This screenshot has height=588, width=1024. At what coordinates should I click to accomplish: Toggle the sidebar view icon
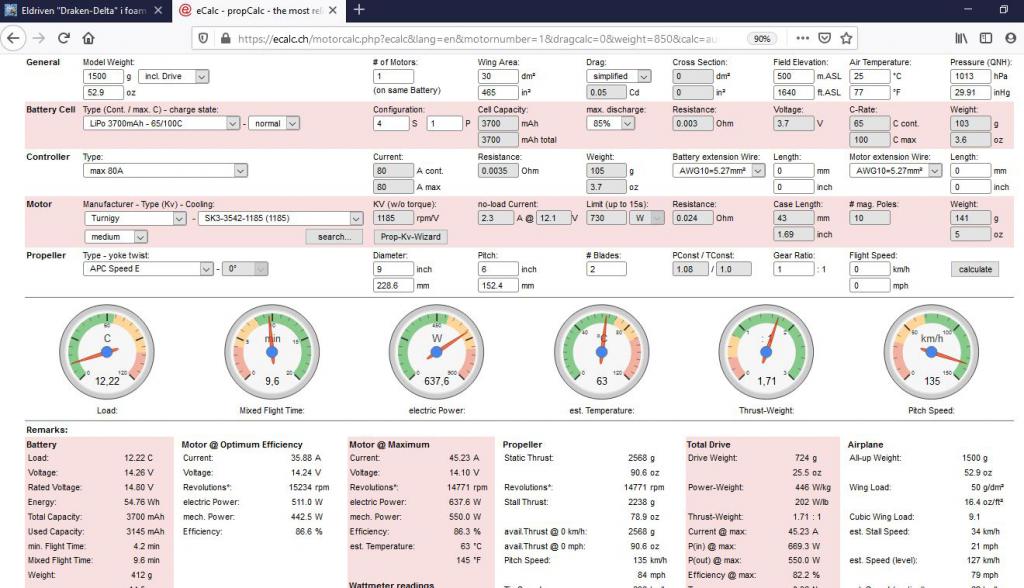(986, 38)
